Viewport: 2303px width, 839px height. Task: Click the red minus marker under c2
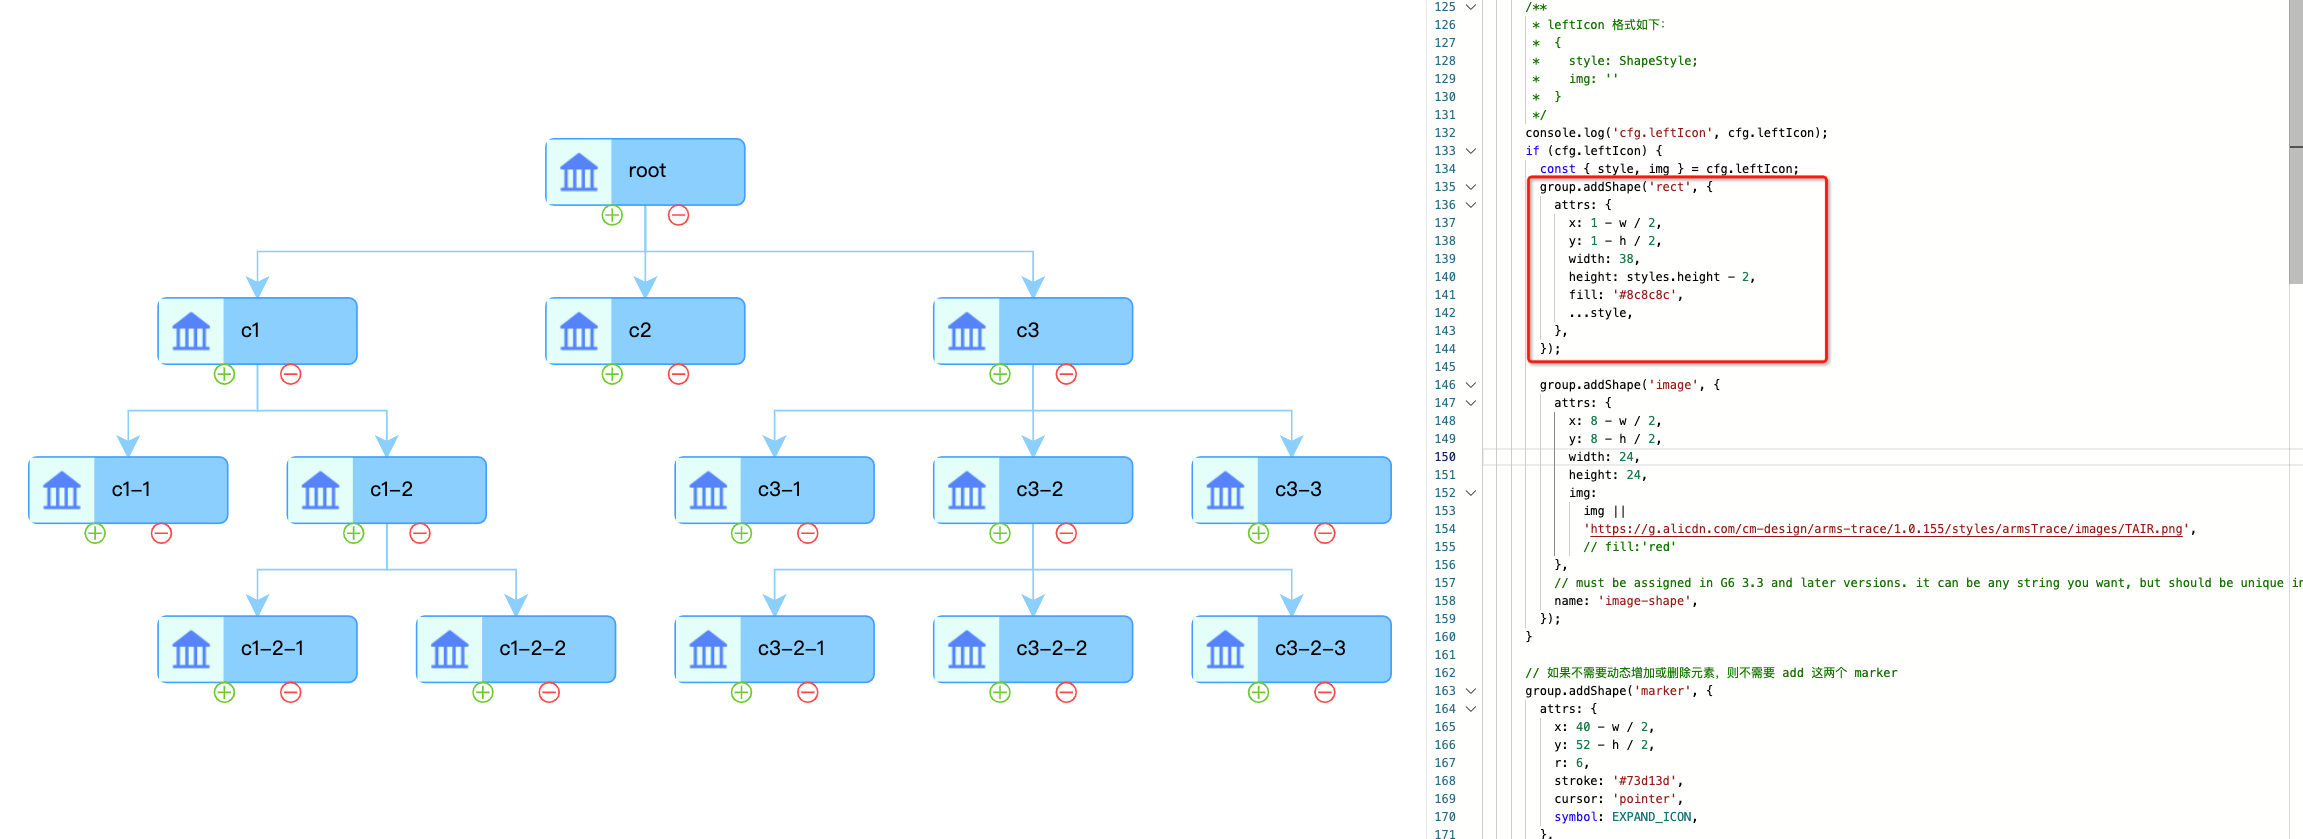coord(678,374)
